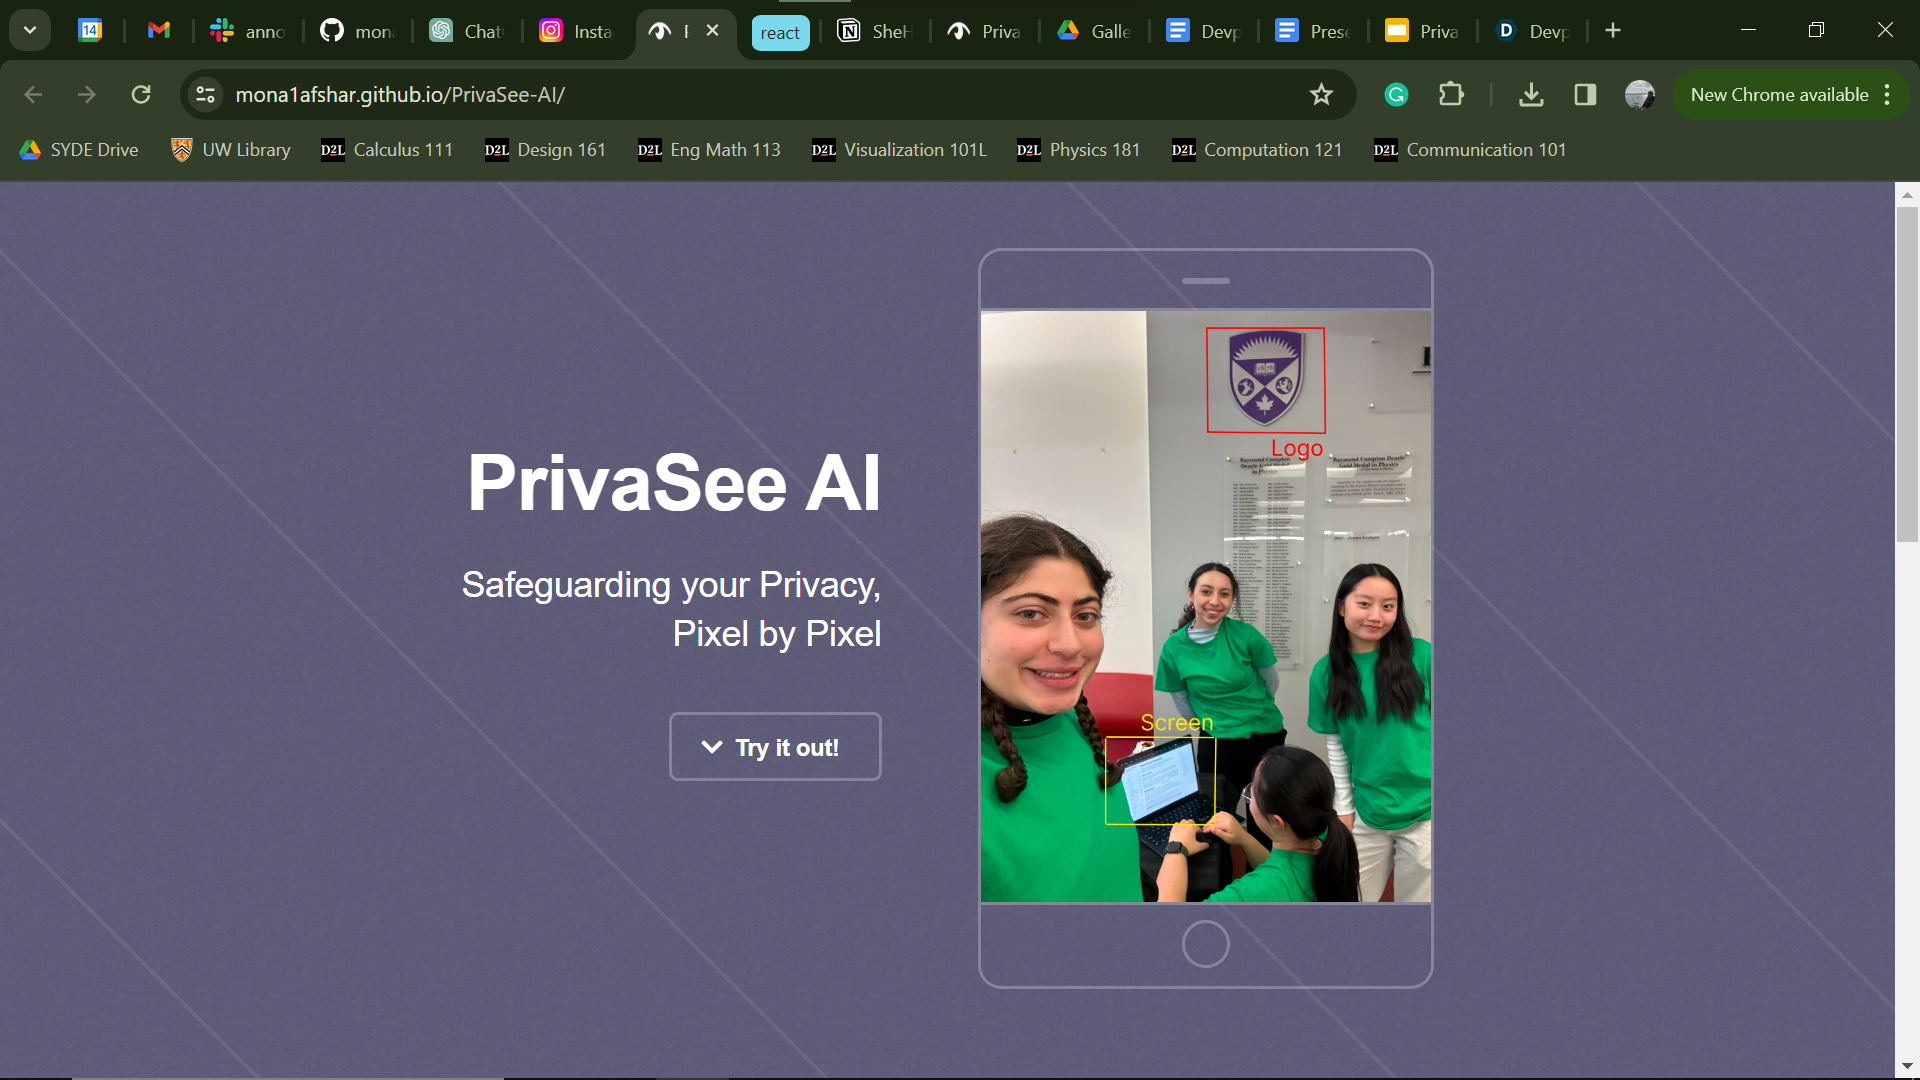Expand the Try it out! chevron button
Viewport: 1920px width, 1080px height.
(775, 747)
